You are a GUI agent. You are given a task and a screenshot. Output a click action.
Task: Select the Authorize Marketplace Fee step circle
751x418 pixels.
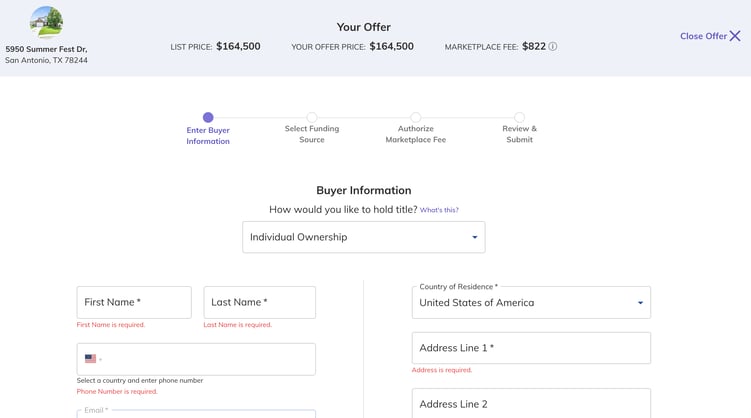pos(416,117)
